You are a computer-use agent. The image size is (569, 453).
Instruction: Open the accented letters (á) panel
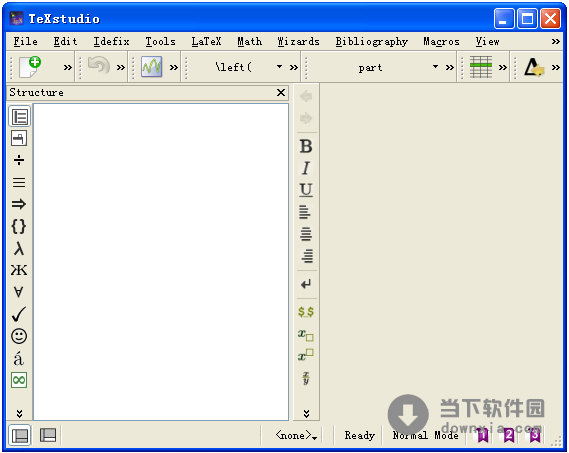click(19, 359)
